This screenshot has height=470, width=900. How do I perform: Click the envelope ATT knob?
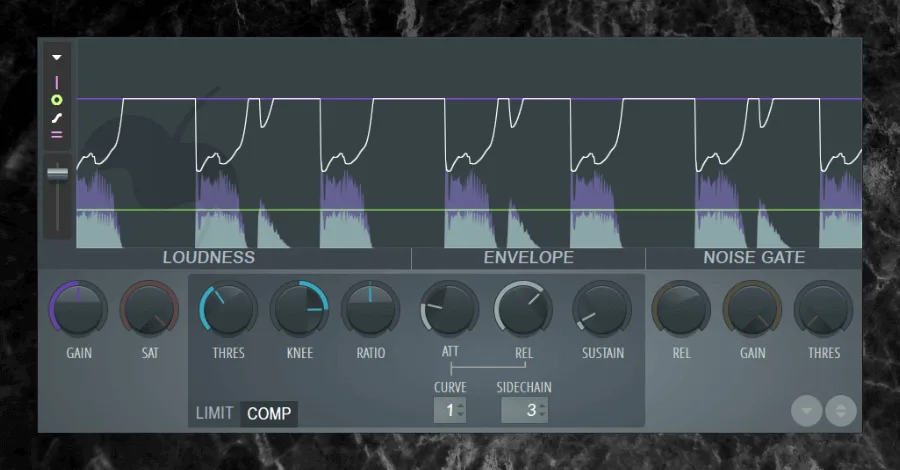point(449,309)
